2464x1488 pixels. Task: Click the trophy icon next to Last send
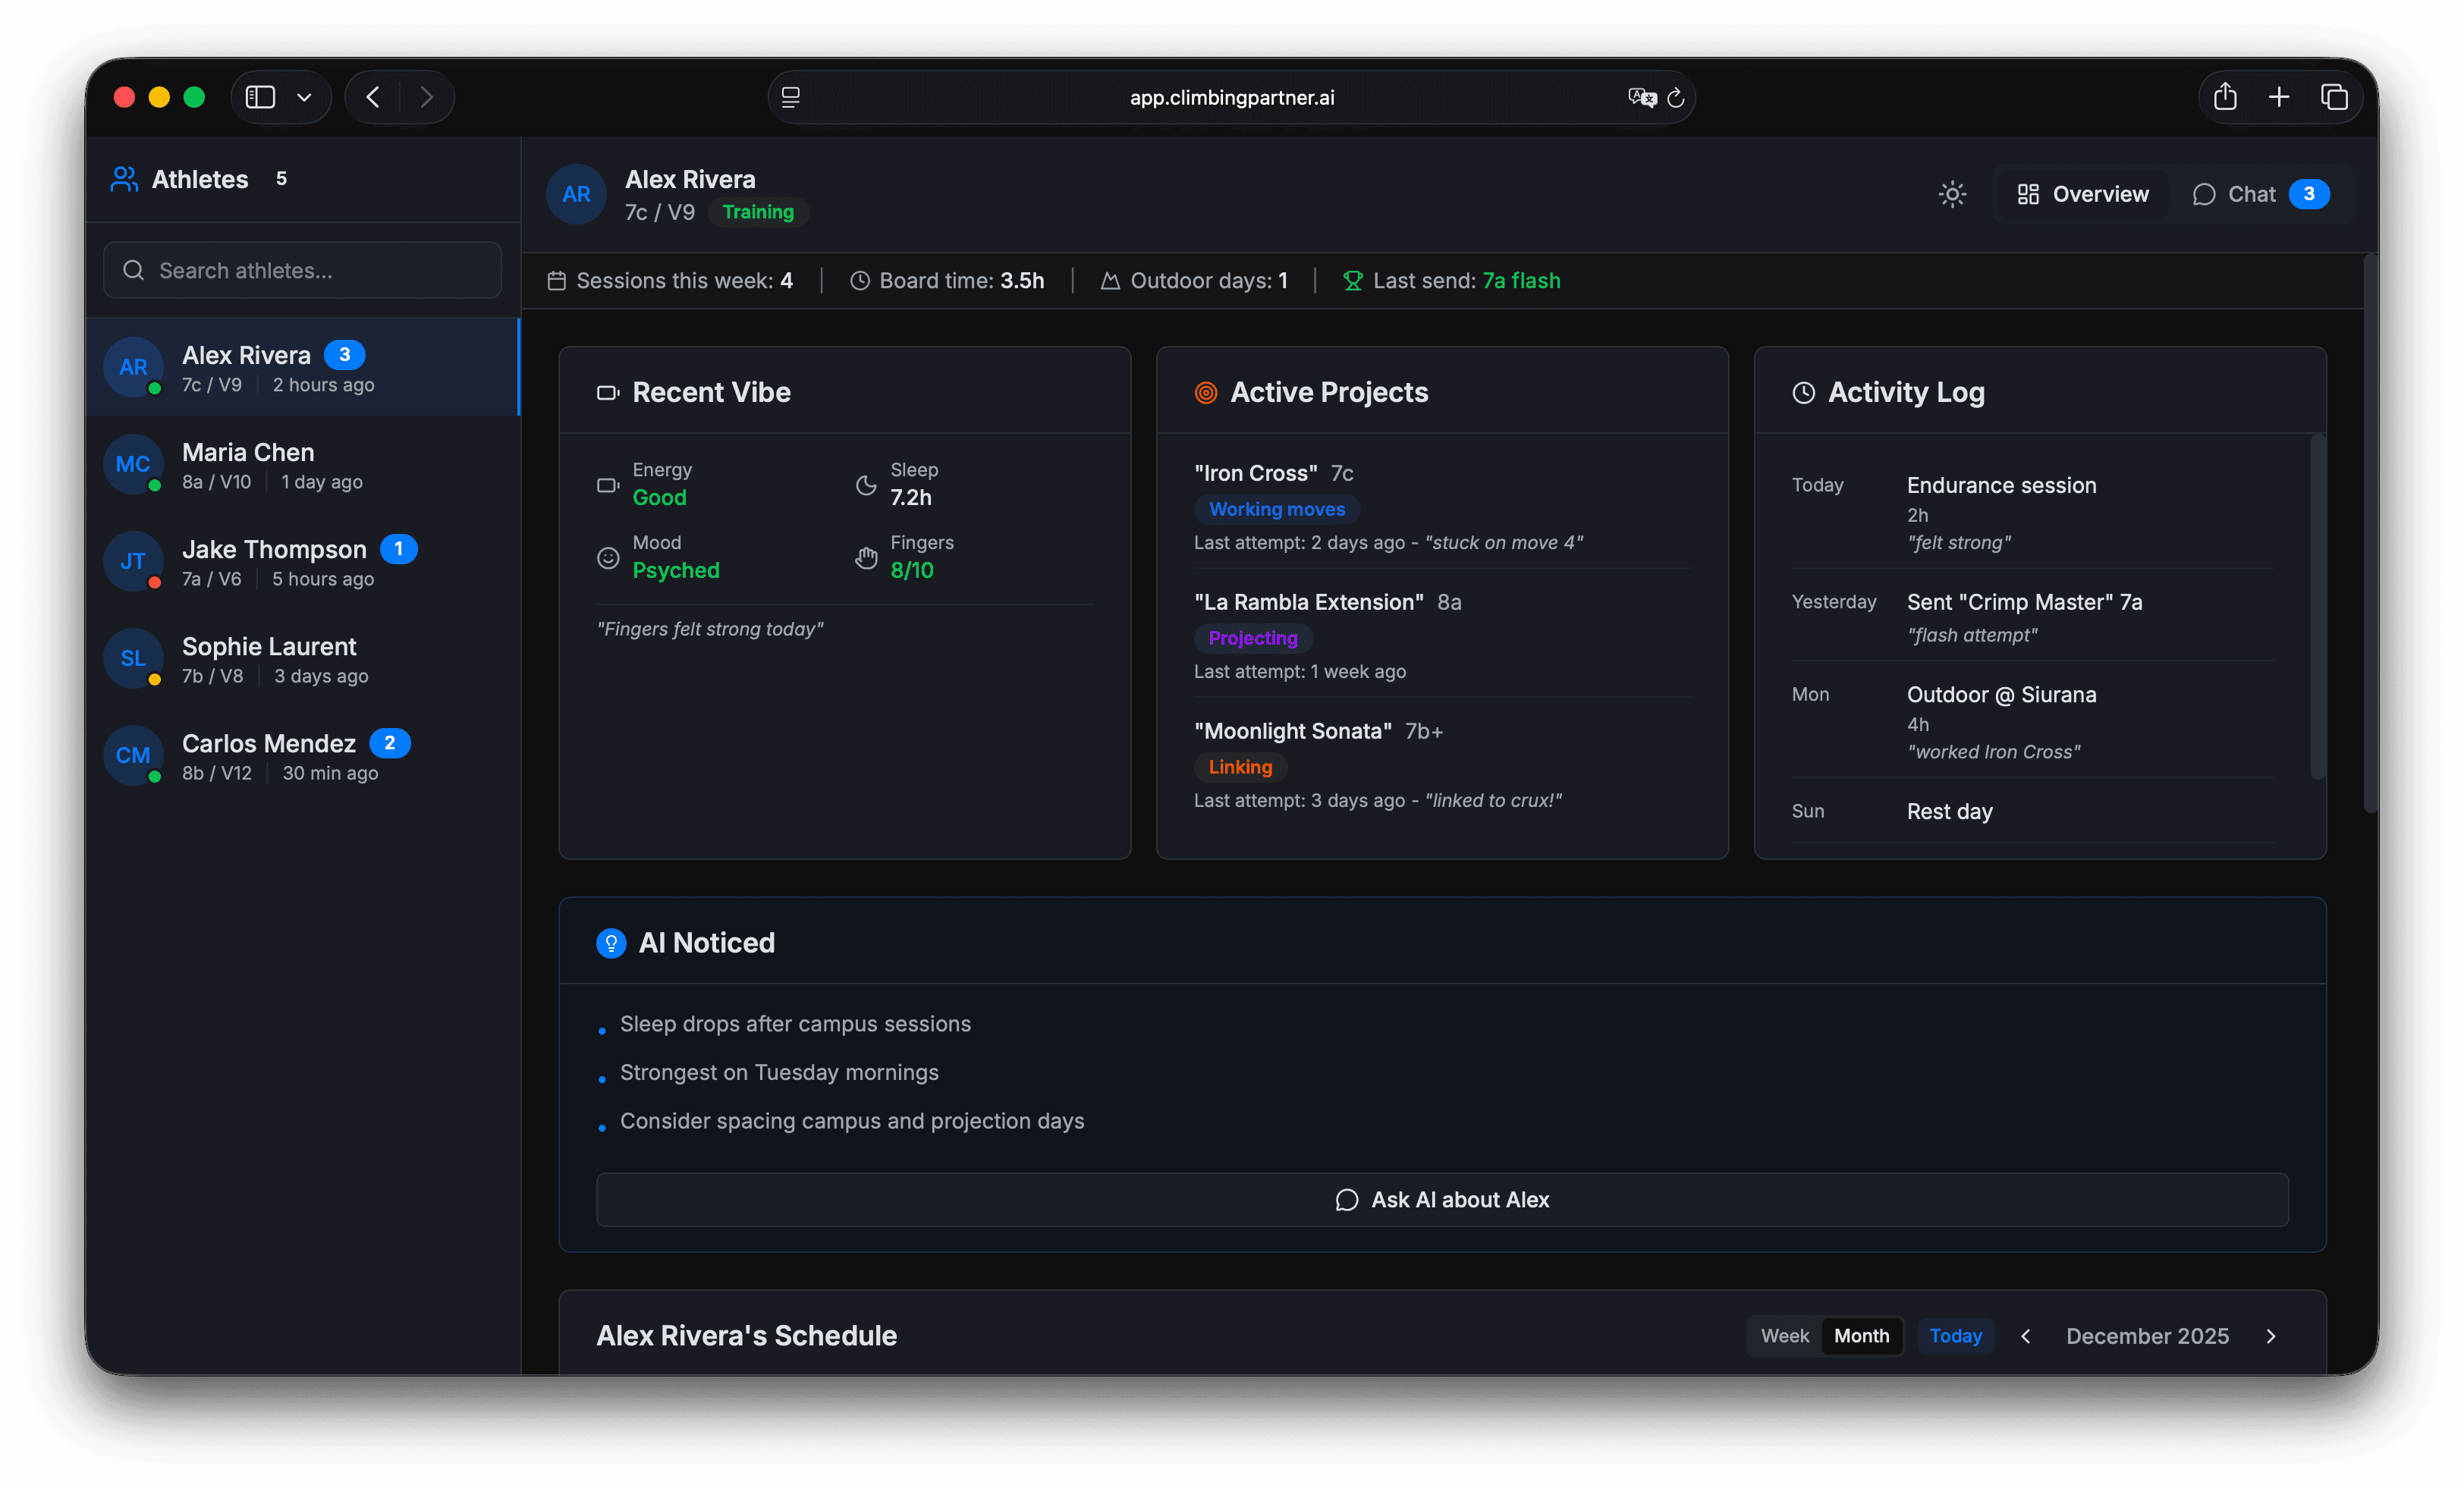pyautogui.click(x=1352, y=281)
